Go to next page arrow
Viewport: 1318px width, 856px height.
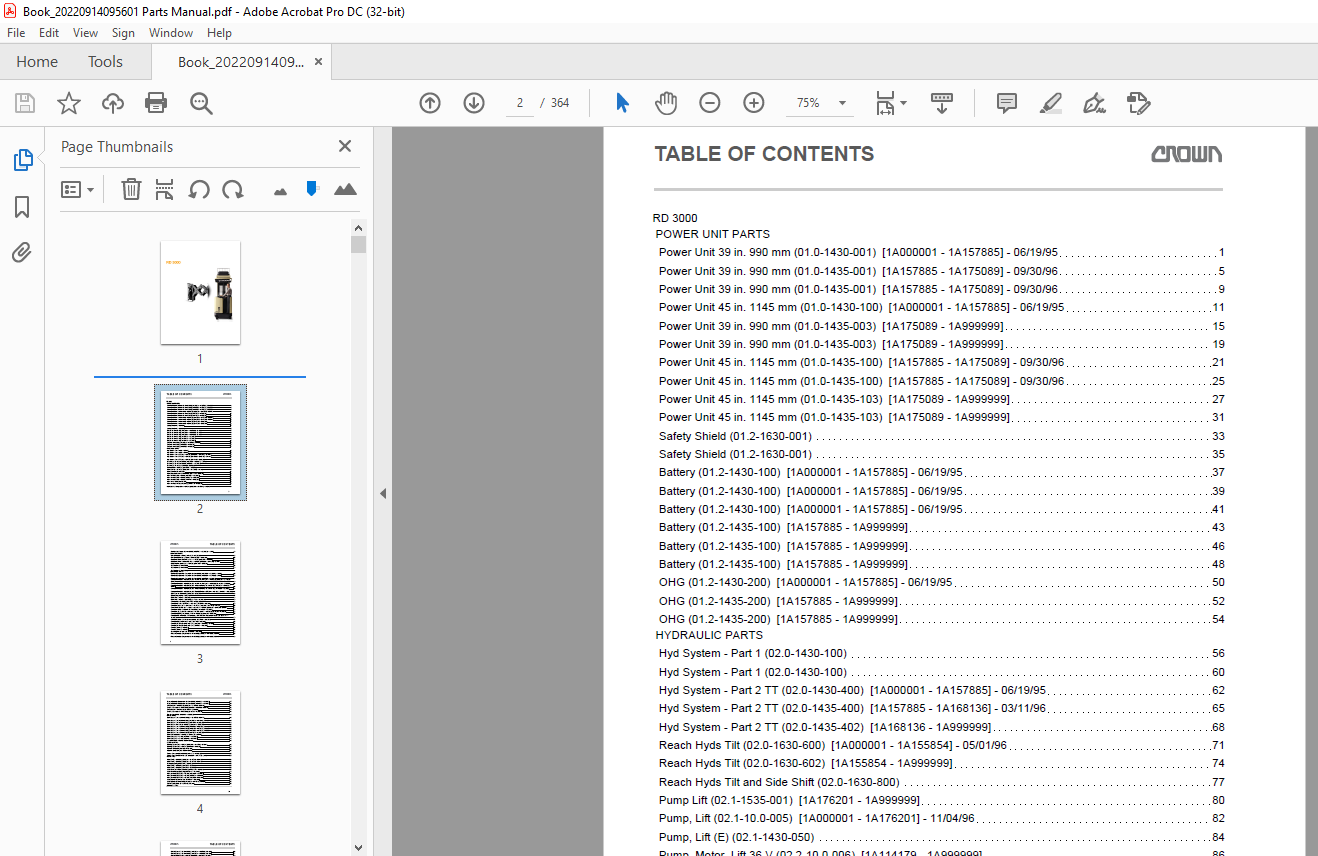[474, 103]
